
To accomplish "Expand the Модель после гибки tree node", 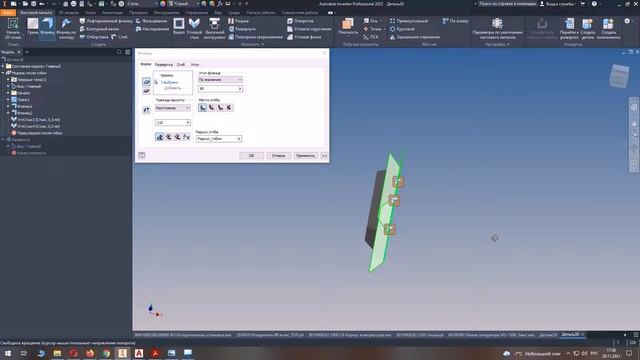I will coord(3,73).
